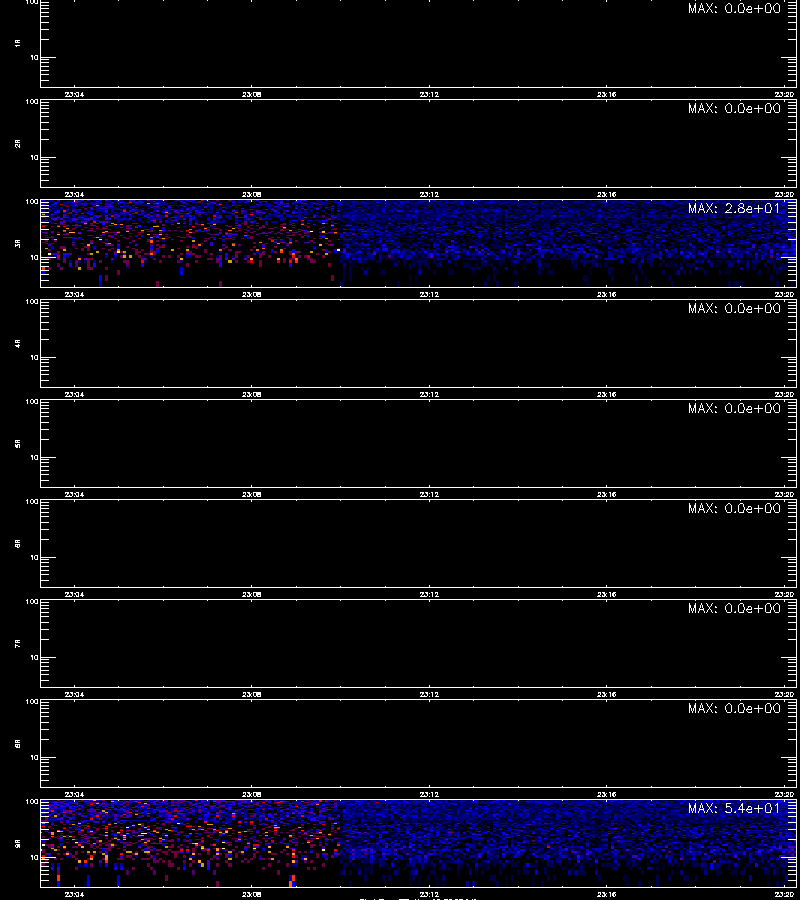Click the 4R panel axis label
Viewport: 800px width, 900px height.
[x=18, y=343]
